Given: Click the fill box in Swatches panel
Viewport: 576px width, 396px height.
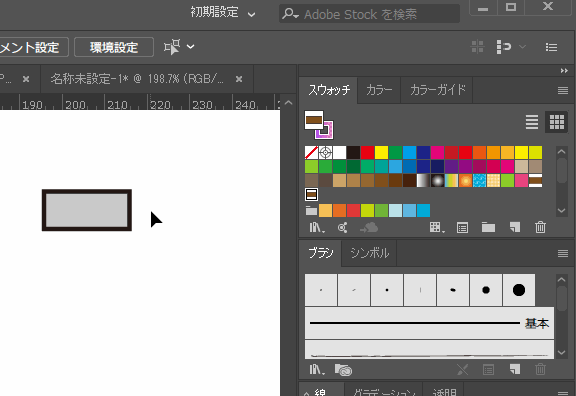Looking at the screenshot, I should coord(314,120).
